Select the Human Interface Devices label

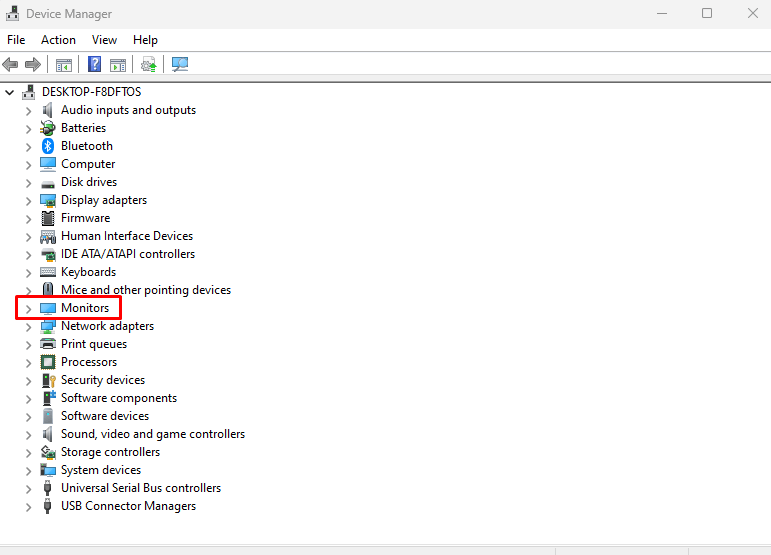(127, 236)
